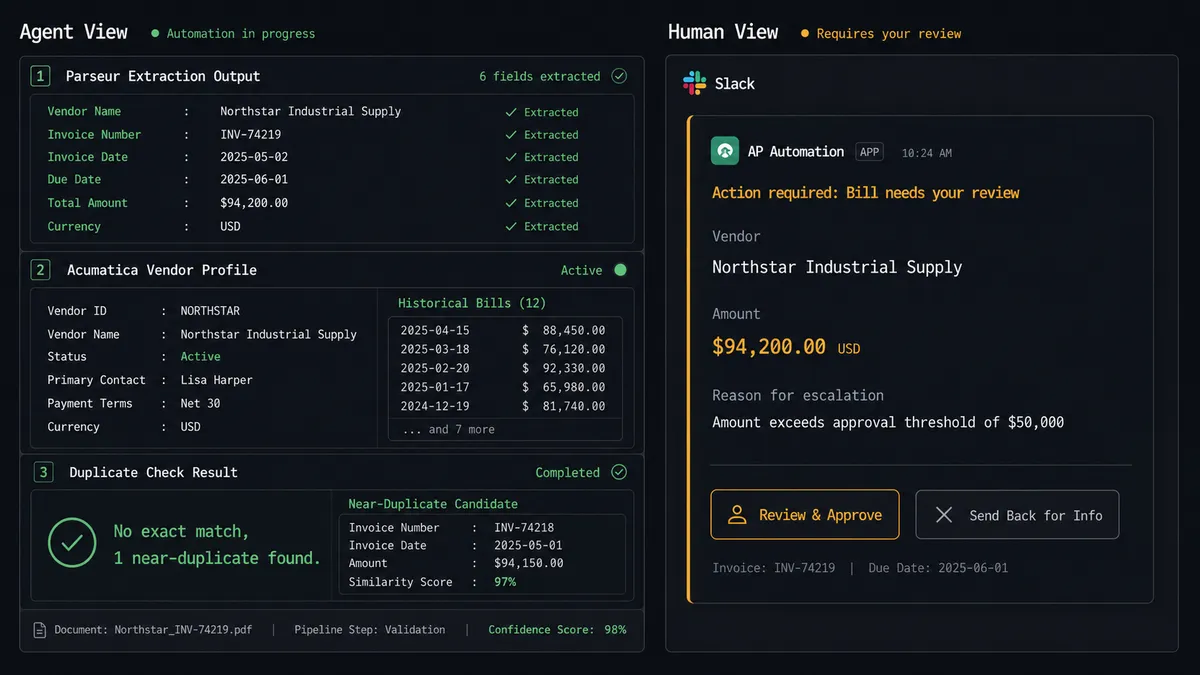Click the Near-Duplicate Candidate heading
This screenshot has height=675, width=1200.
pos(433,504)
